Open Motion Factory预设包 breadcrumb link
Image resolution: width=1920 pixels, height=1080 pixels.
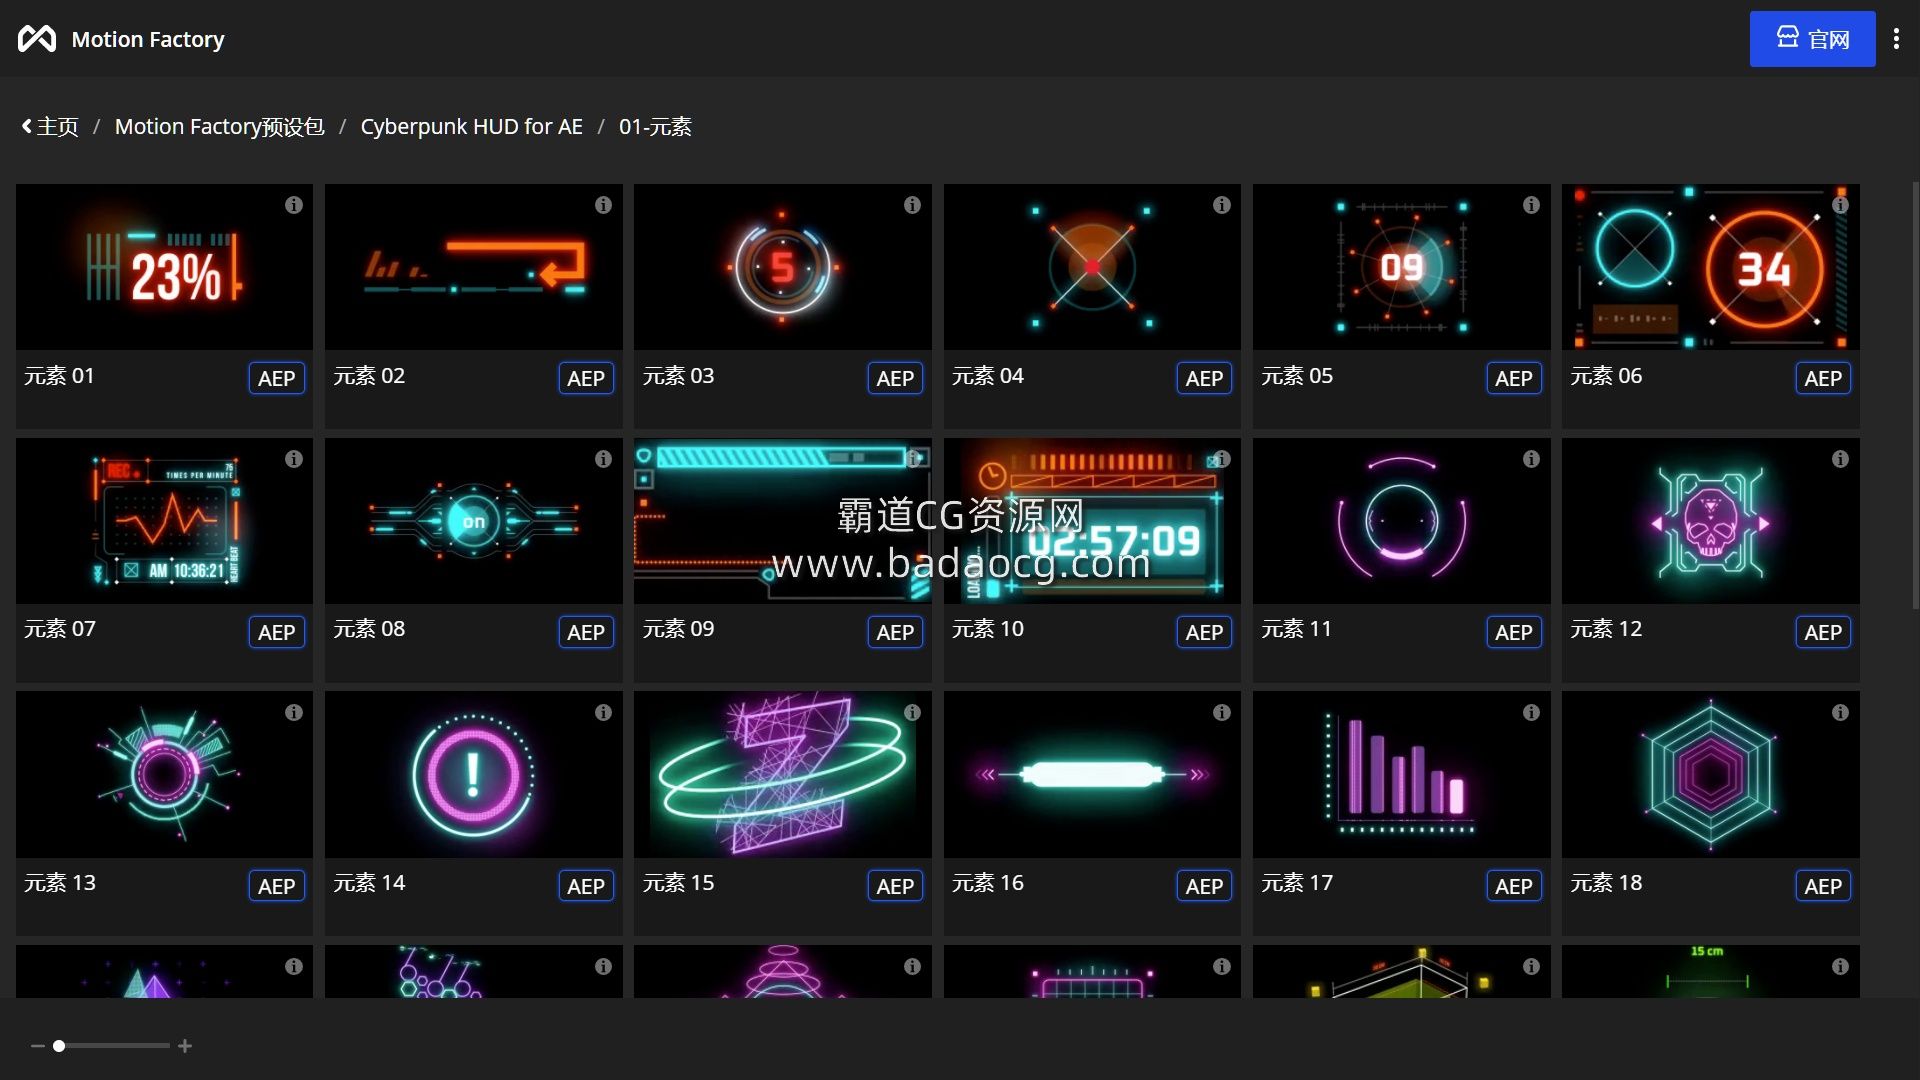pyautogui.click(x=219, y=127)
